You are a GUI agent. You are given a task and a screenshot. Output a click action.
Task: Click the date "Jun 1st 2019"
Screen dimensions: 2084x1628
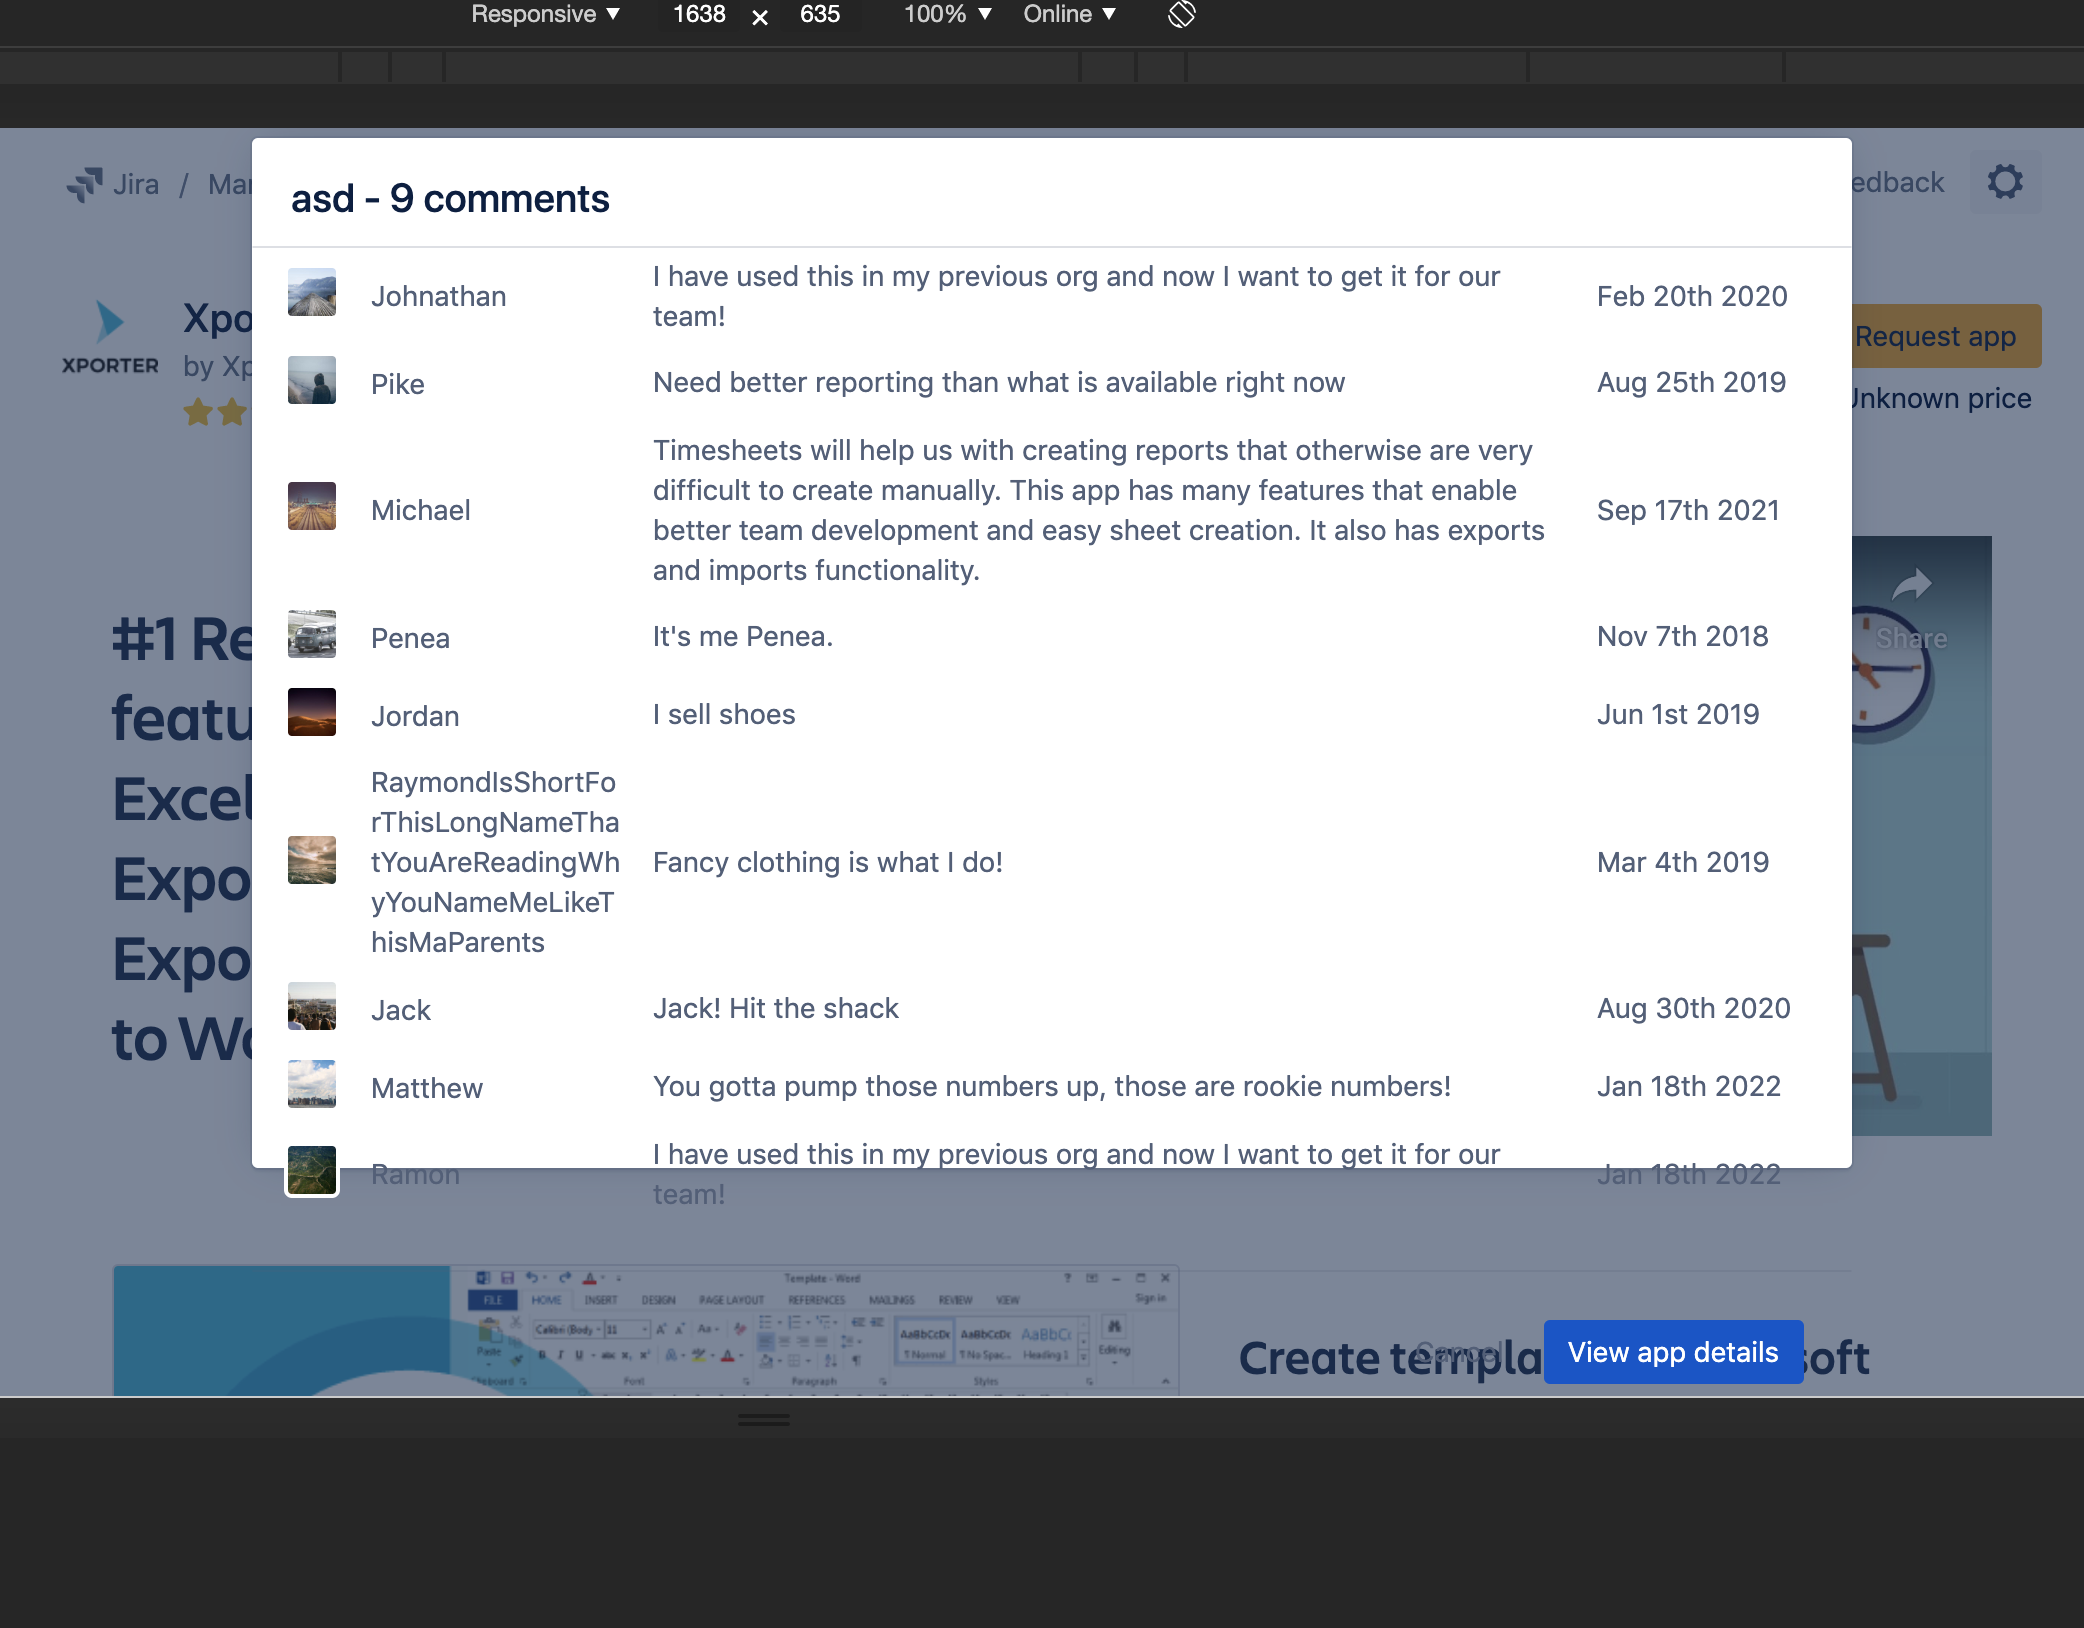coord(1678,714)
